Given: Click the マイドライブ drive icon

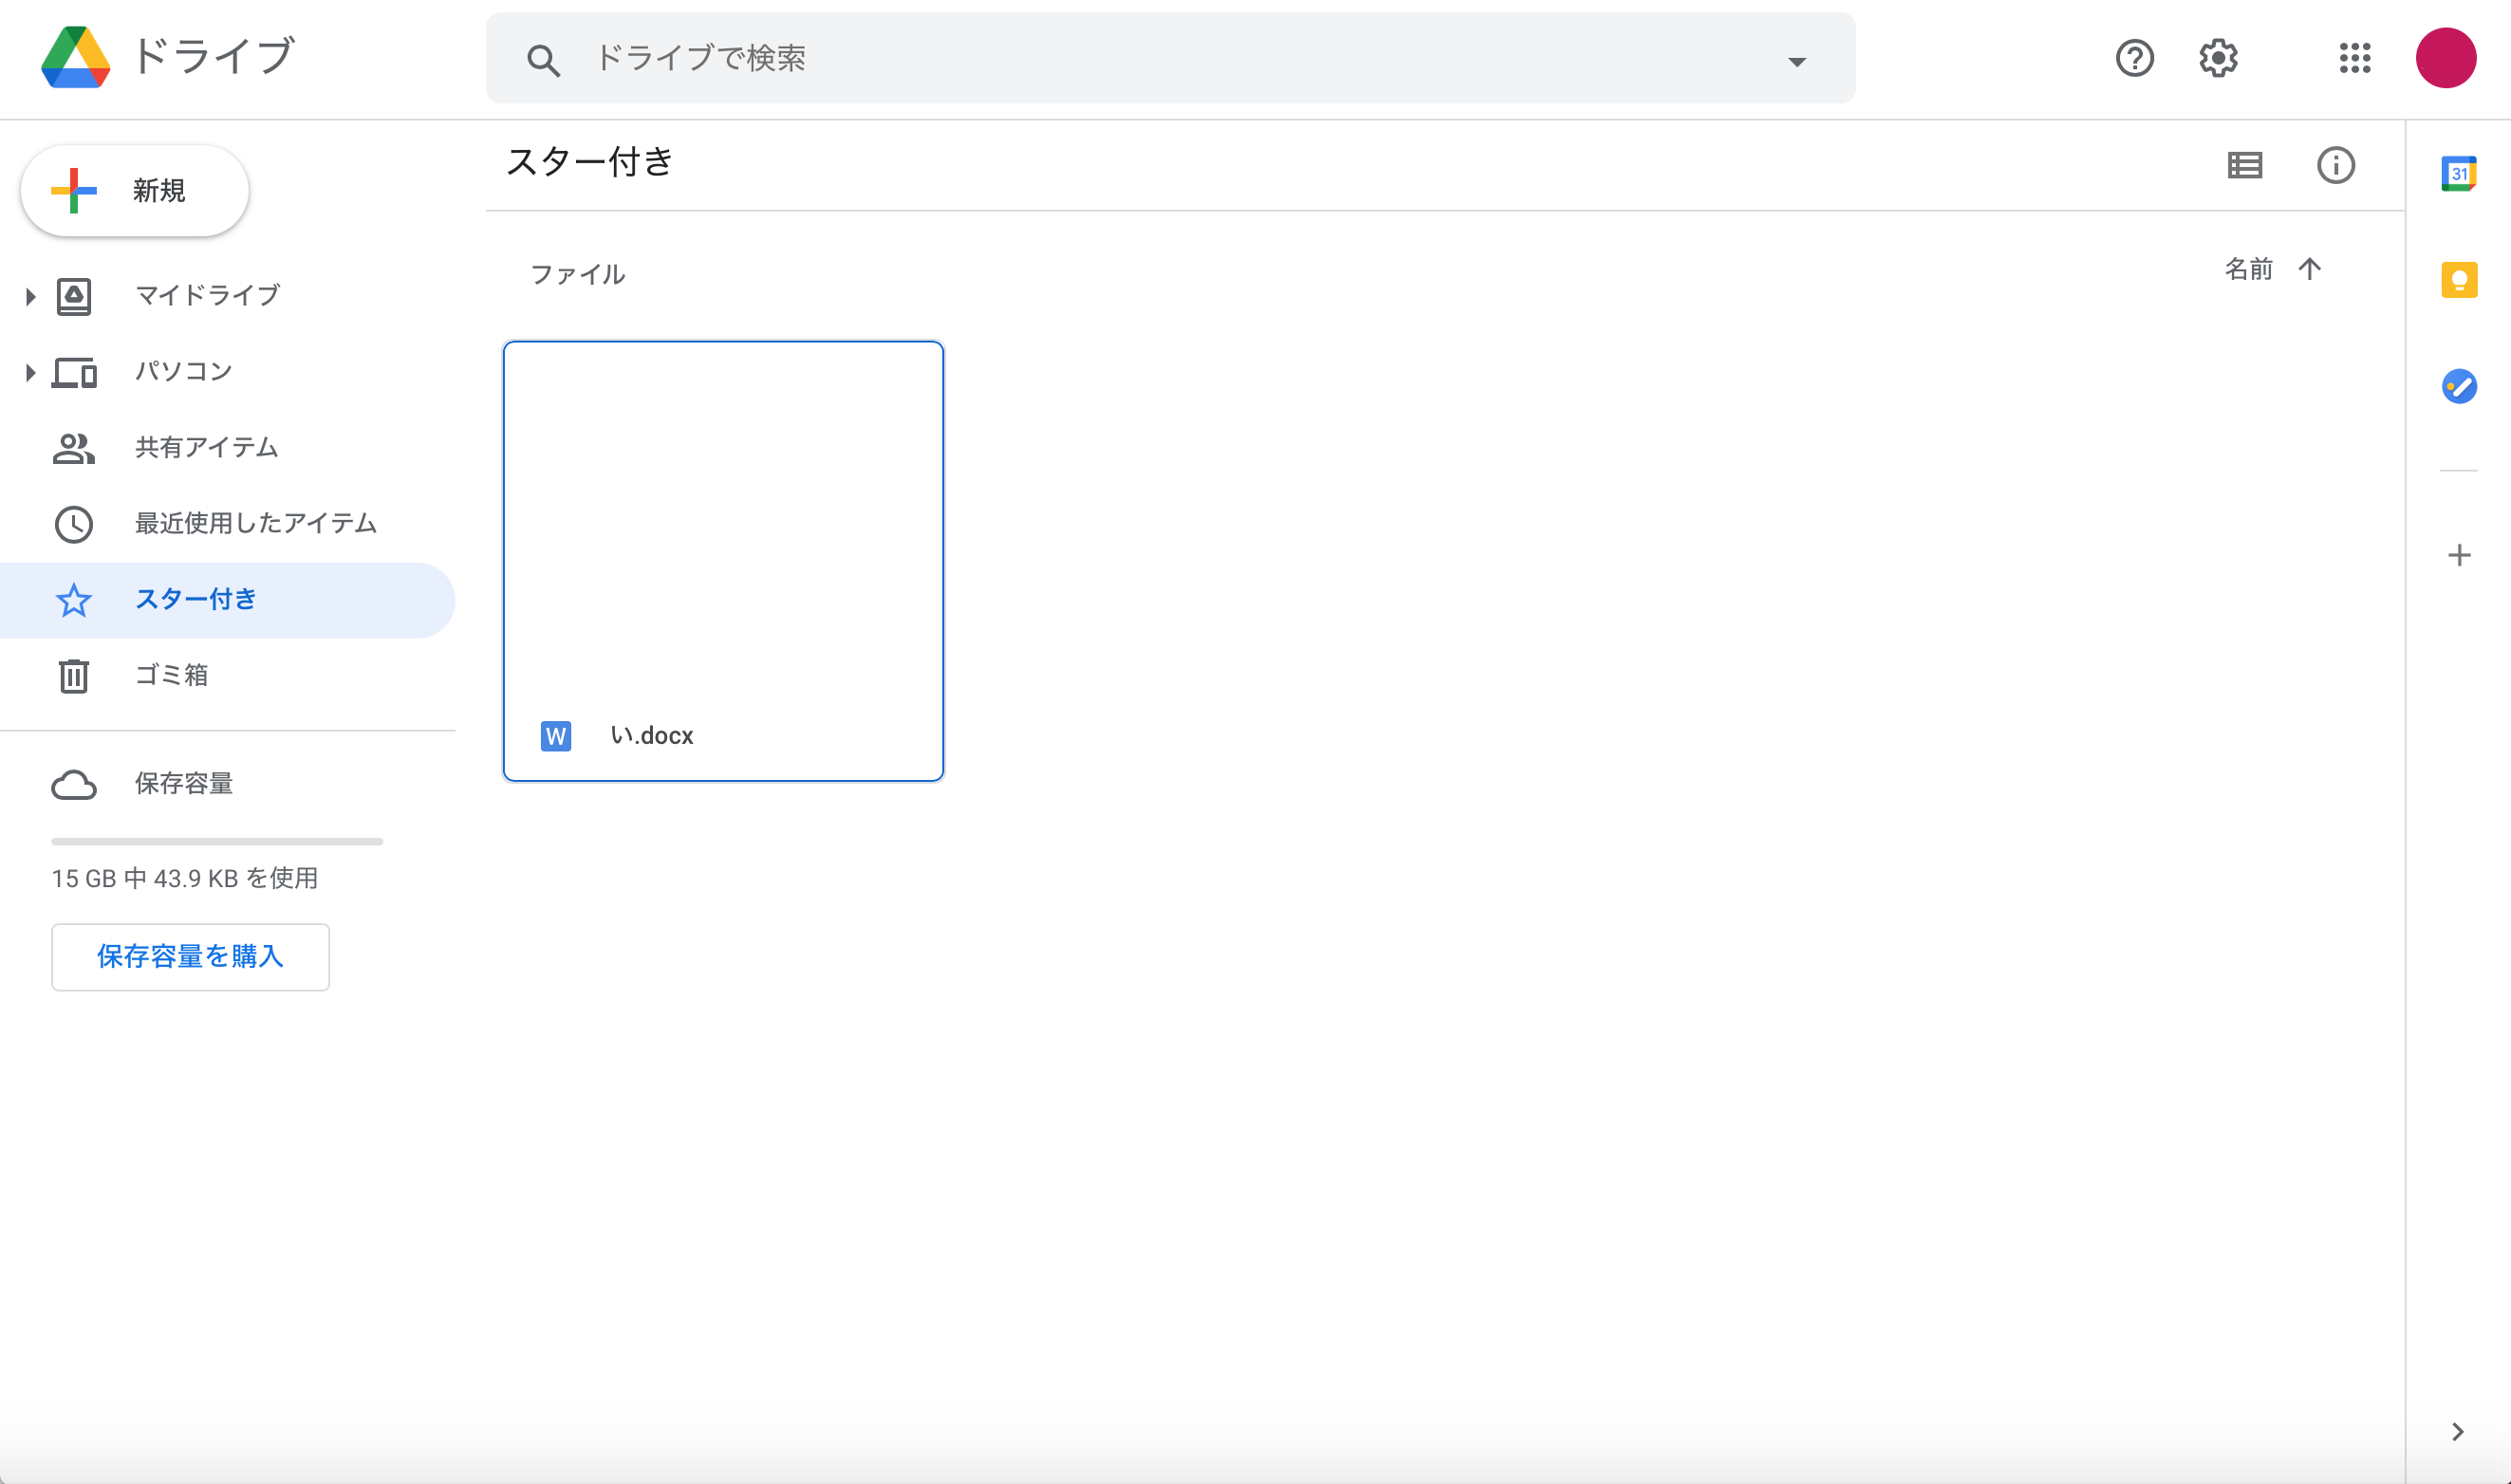Looking at the screenshot, I should [74, 296].
